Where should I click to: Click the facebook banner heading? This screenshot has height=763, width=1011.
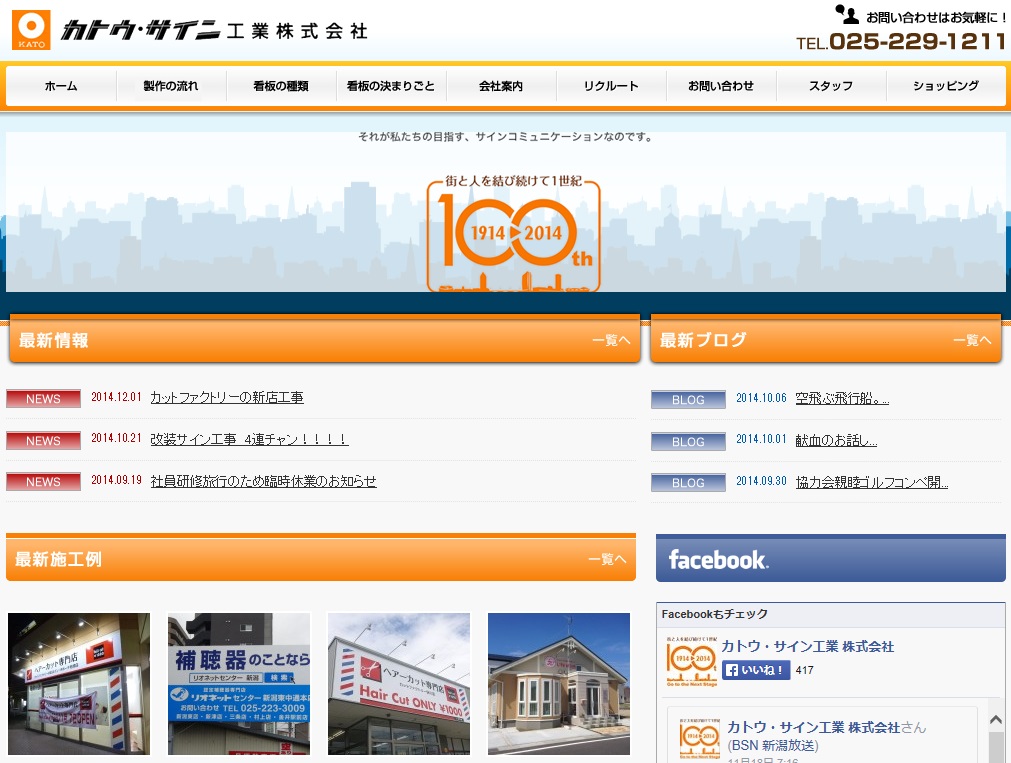click(830, 559)
